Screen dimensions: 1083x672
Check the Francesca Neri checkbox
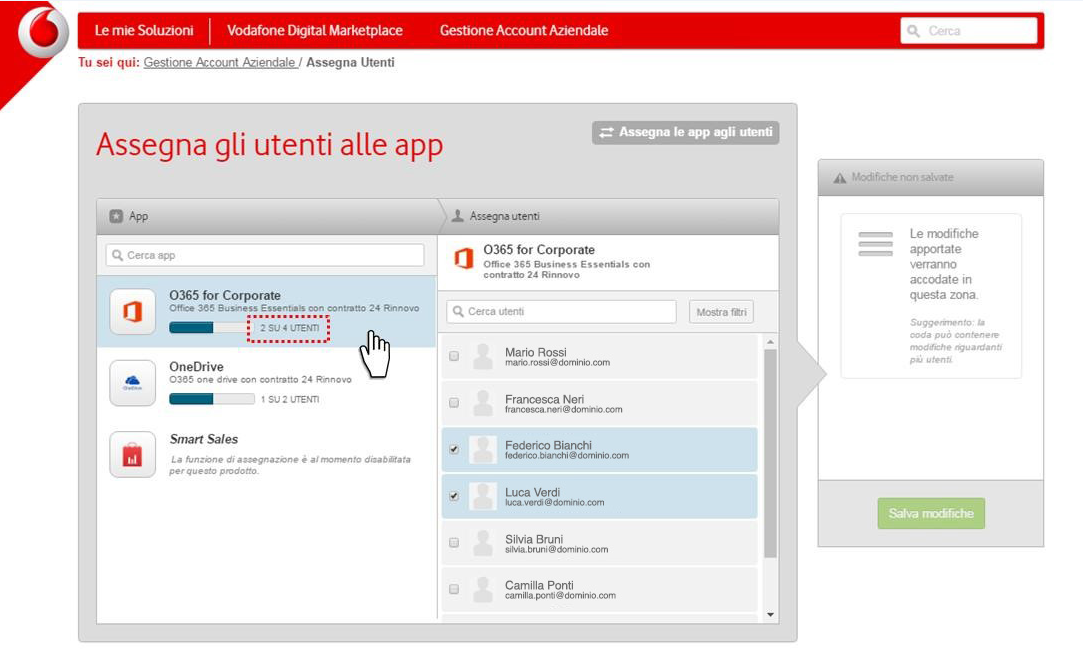coord(454,403)
